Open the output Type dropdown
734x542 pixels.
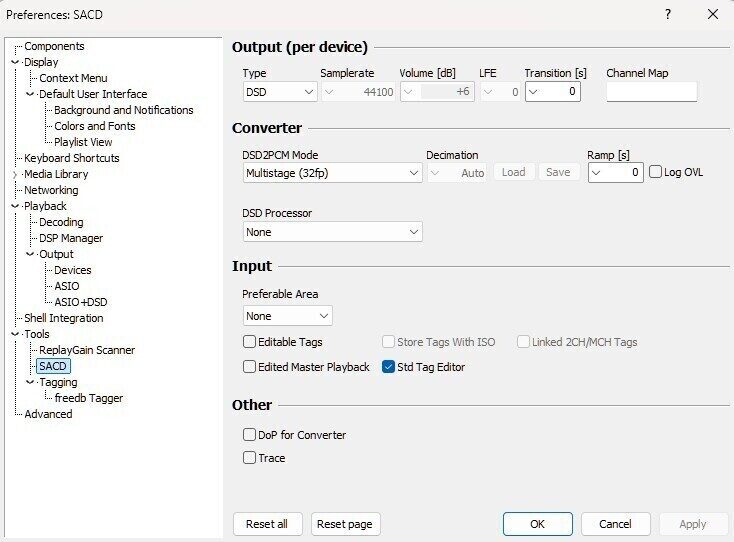pos(280,91)
